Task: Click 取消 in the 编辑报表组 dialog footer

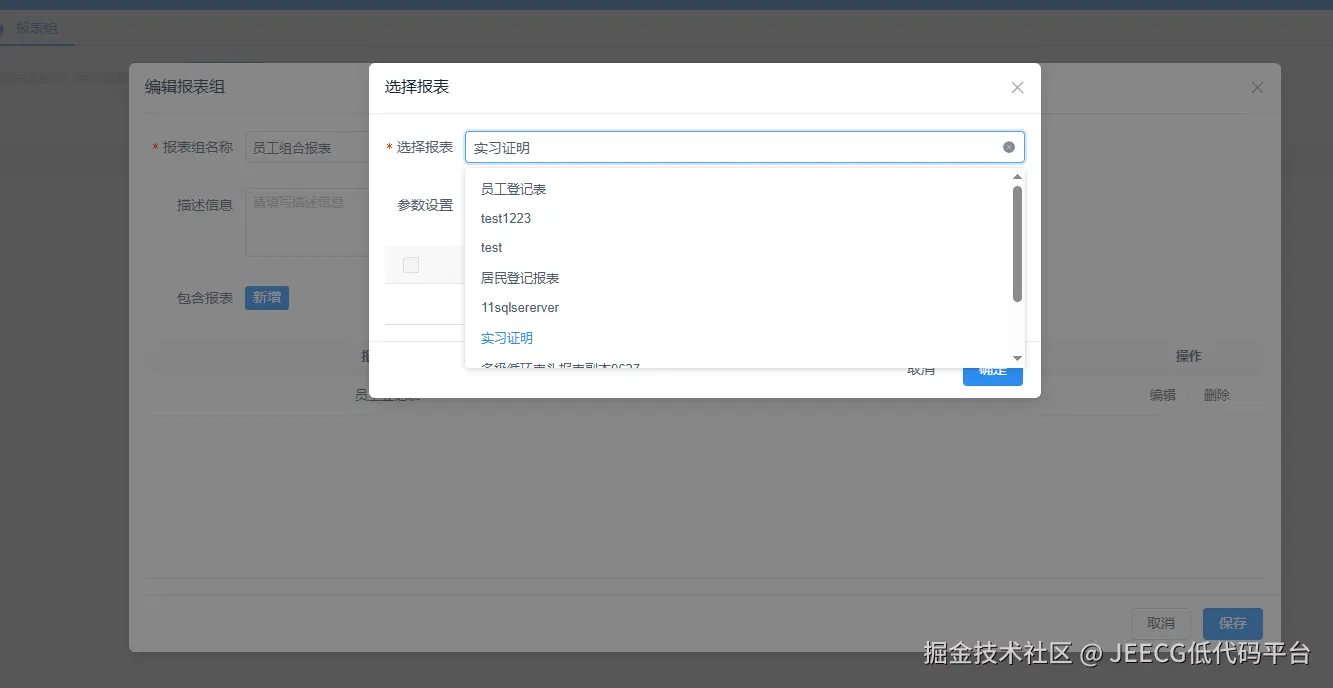Action: pos(1161,623)
